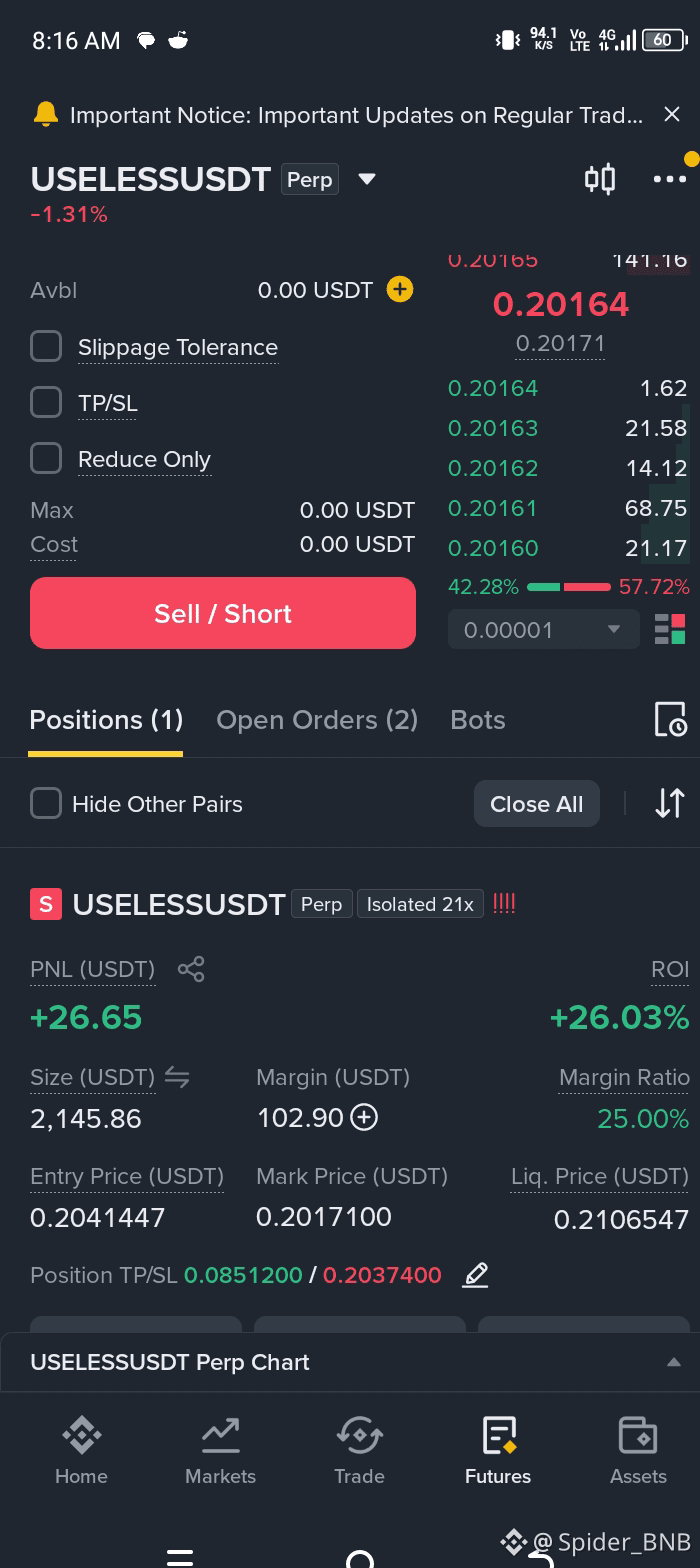Go to the Markets tab
Screen dimensions: 700x1568
click(x=220, y=1450)
